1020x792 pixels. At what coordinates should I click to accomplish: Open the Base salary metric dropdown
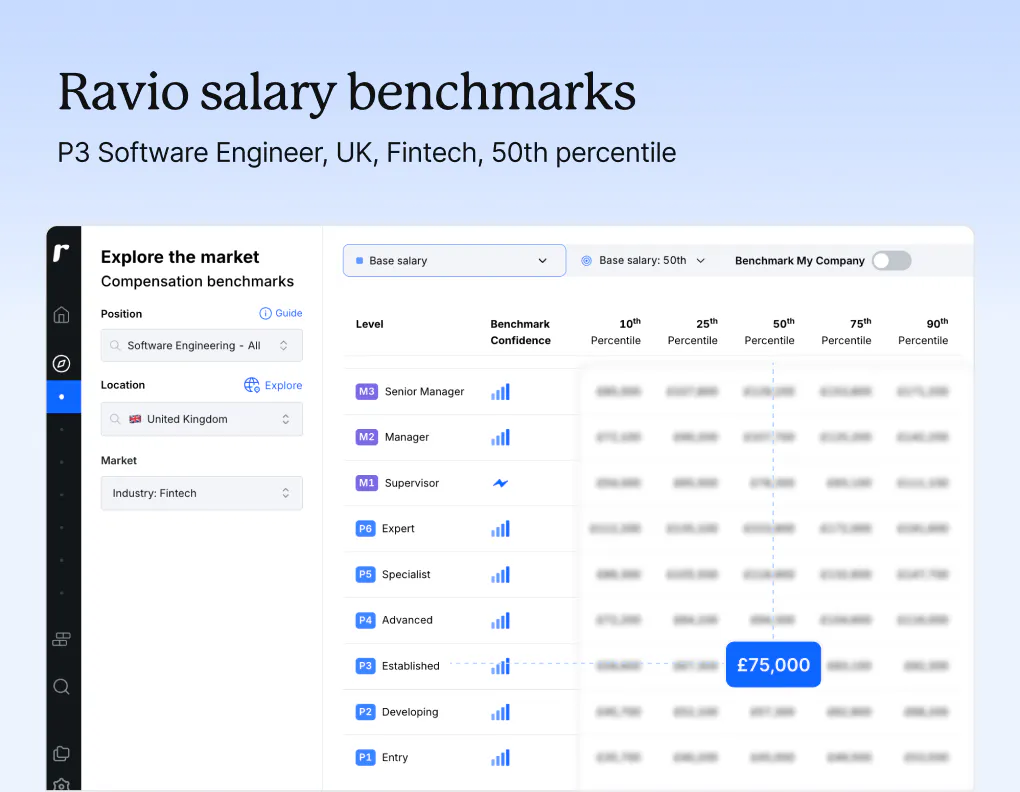coord(454,260)
